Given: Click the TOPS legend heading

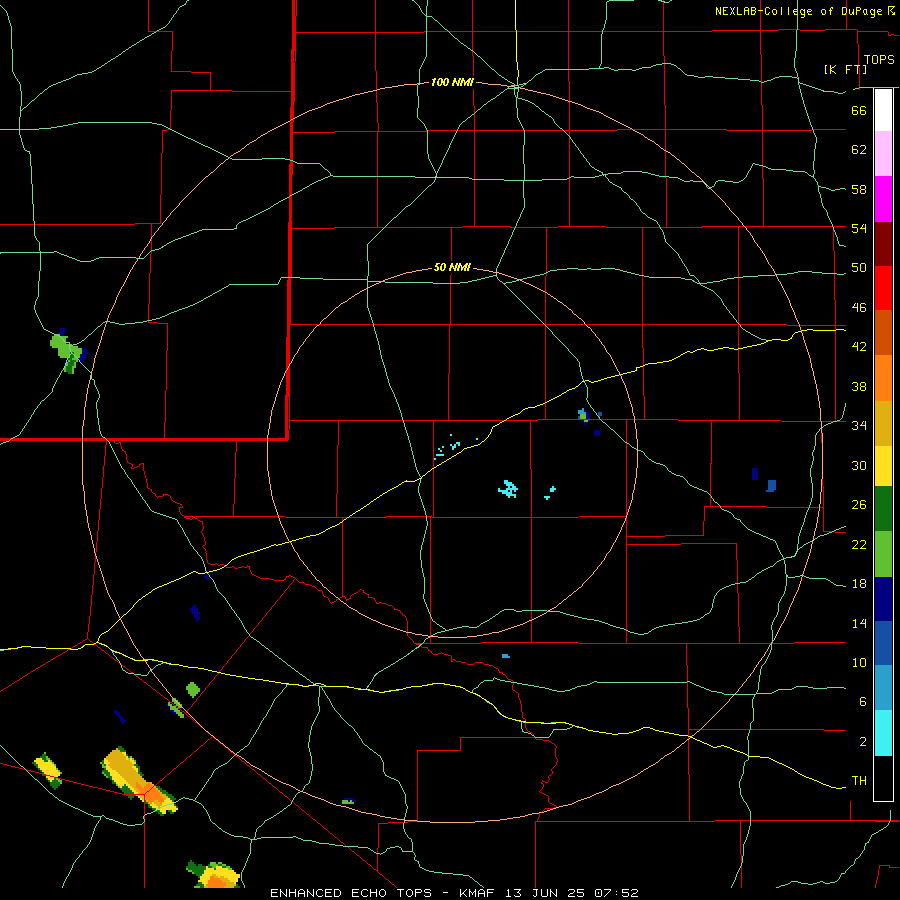Looking at the screenshot, I should (879, 60).
